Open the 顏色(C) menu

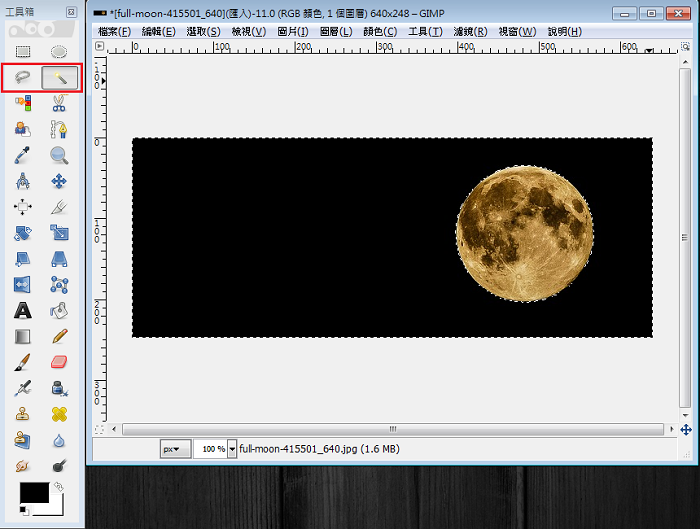[380, 32]
